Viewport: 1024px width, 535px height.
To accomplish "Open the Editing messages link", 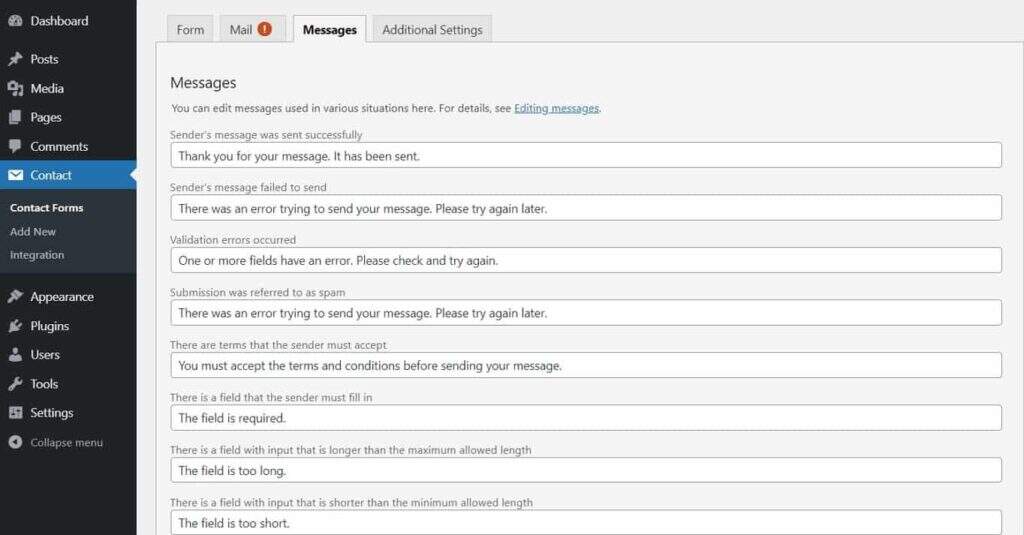I will pyautogui.click(x=556, y=108).
